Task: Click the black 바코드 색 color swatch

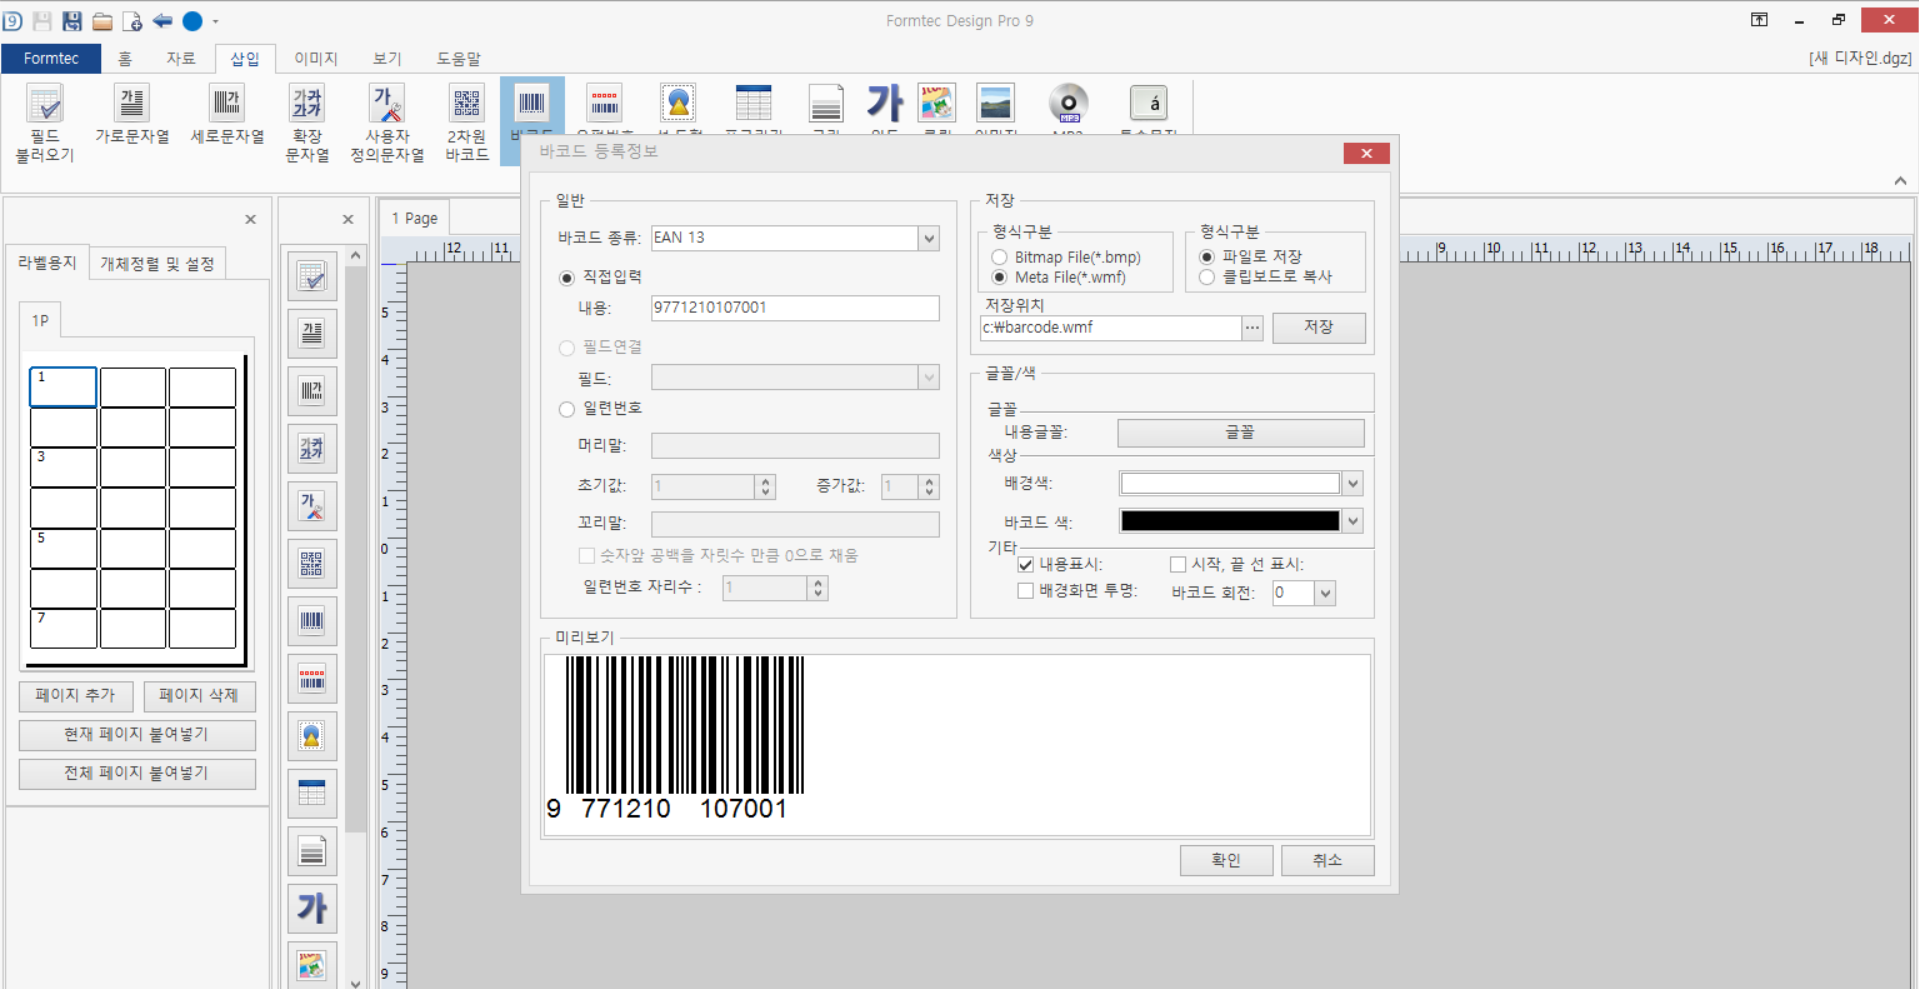Action: point(1230,521)
